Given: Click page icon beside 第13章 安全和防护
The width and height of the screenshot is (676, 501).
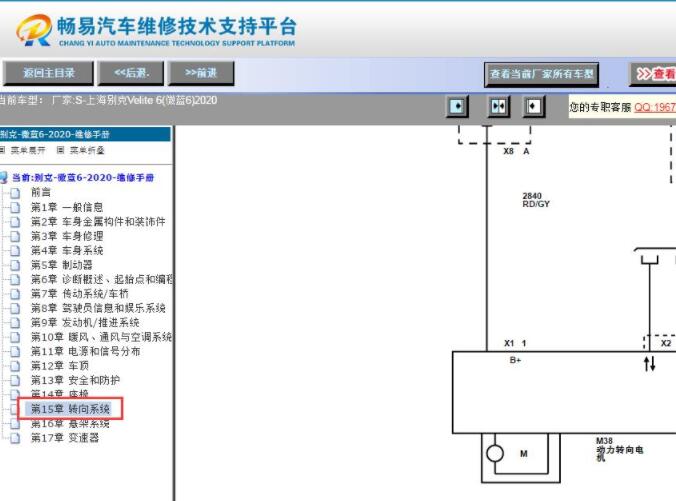Looking at the screenshot, I should click(x=15, y=381).
